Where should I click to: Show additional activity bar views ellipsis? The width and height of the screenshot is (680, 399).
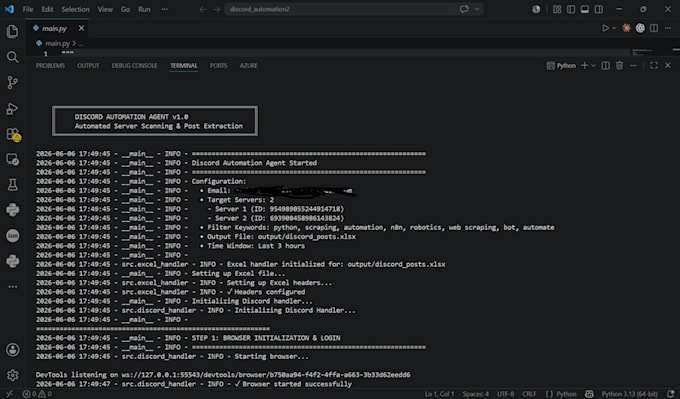(x=13, y=286)
